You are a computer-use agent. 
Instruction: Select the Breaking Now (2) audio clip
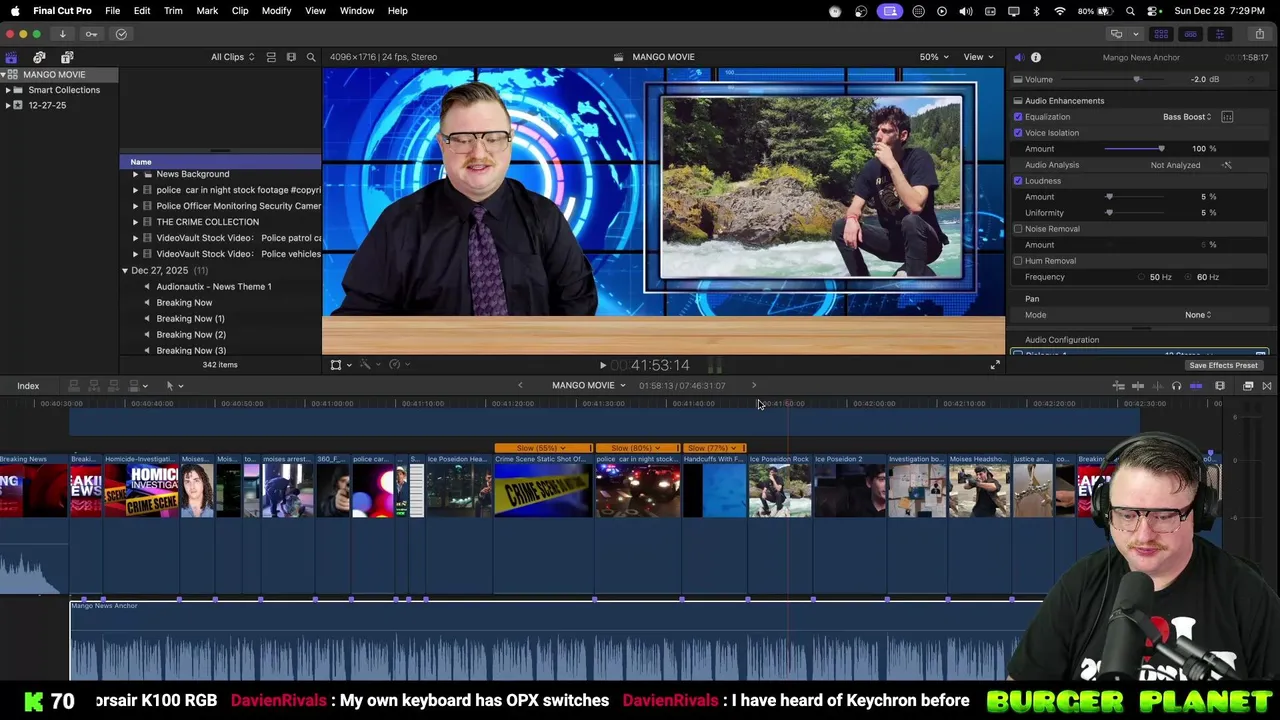[x=191, y=335]
